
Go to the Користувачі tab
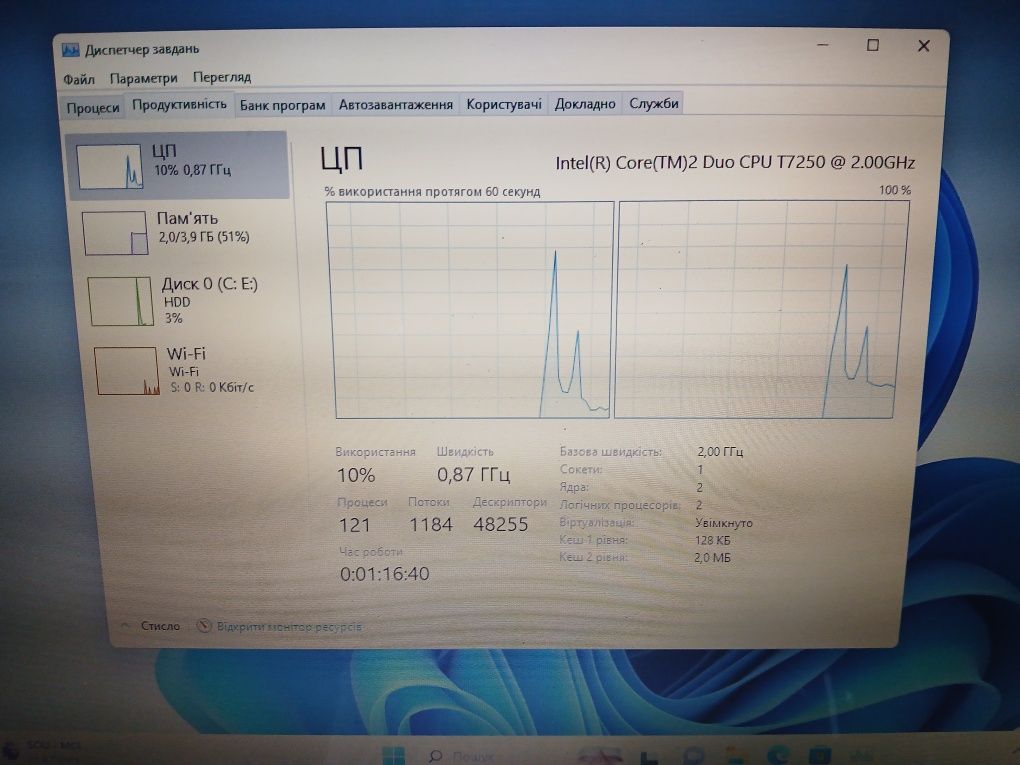(x=504, y=104)
